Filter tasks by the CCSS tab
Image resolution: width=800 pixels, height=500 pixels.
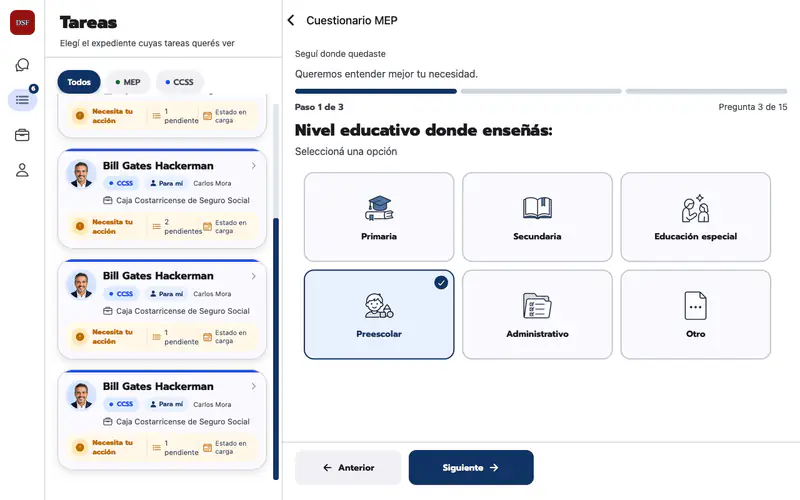click(x=180, y=82)
